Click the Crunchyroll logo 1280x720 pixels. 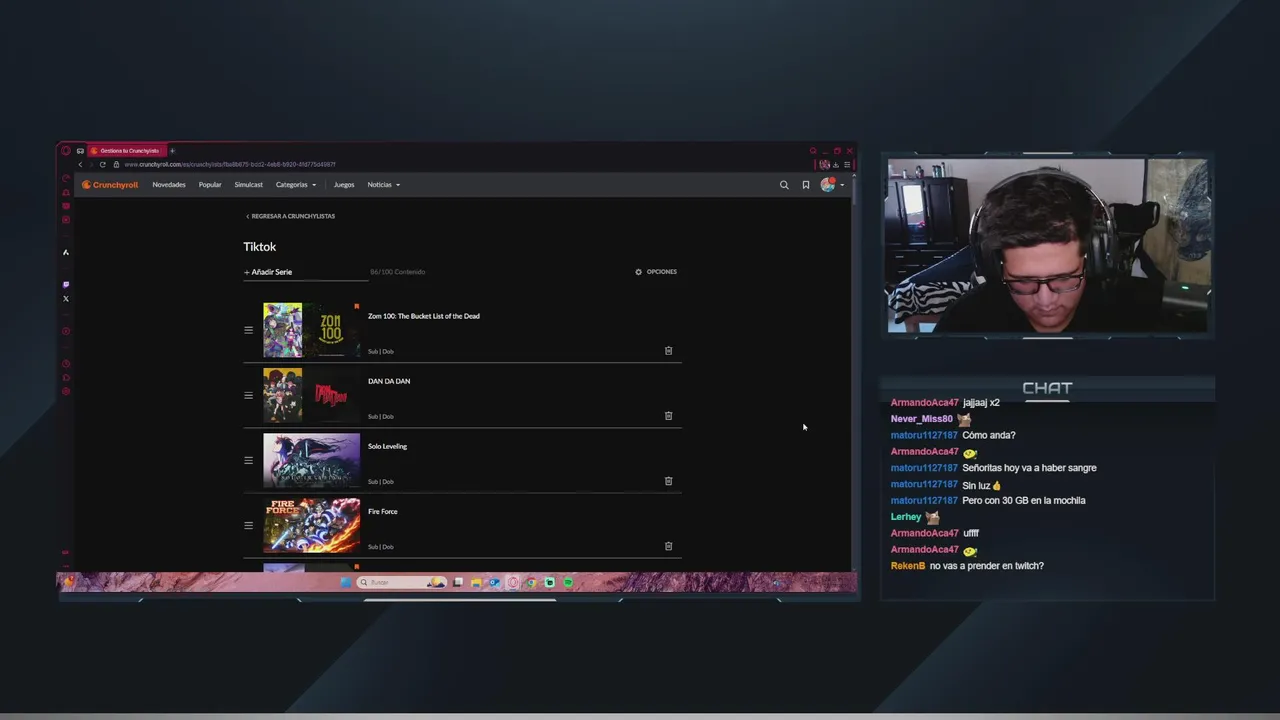tap(110, 185)
